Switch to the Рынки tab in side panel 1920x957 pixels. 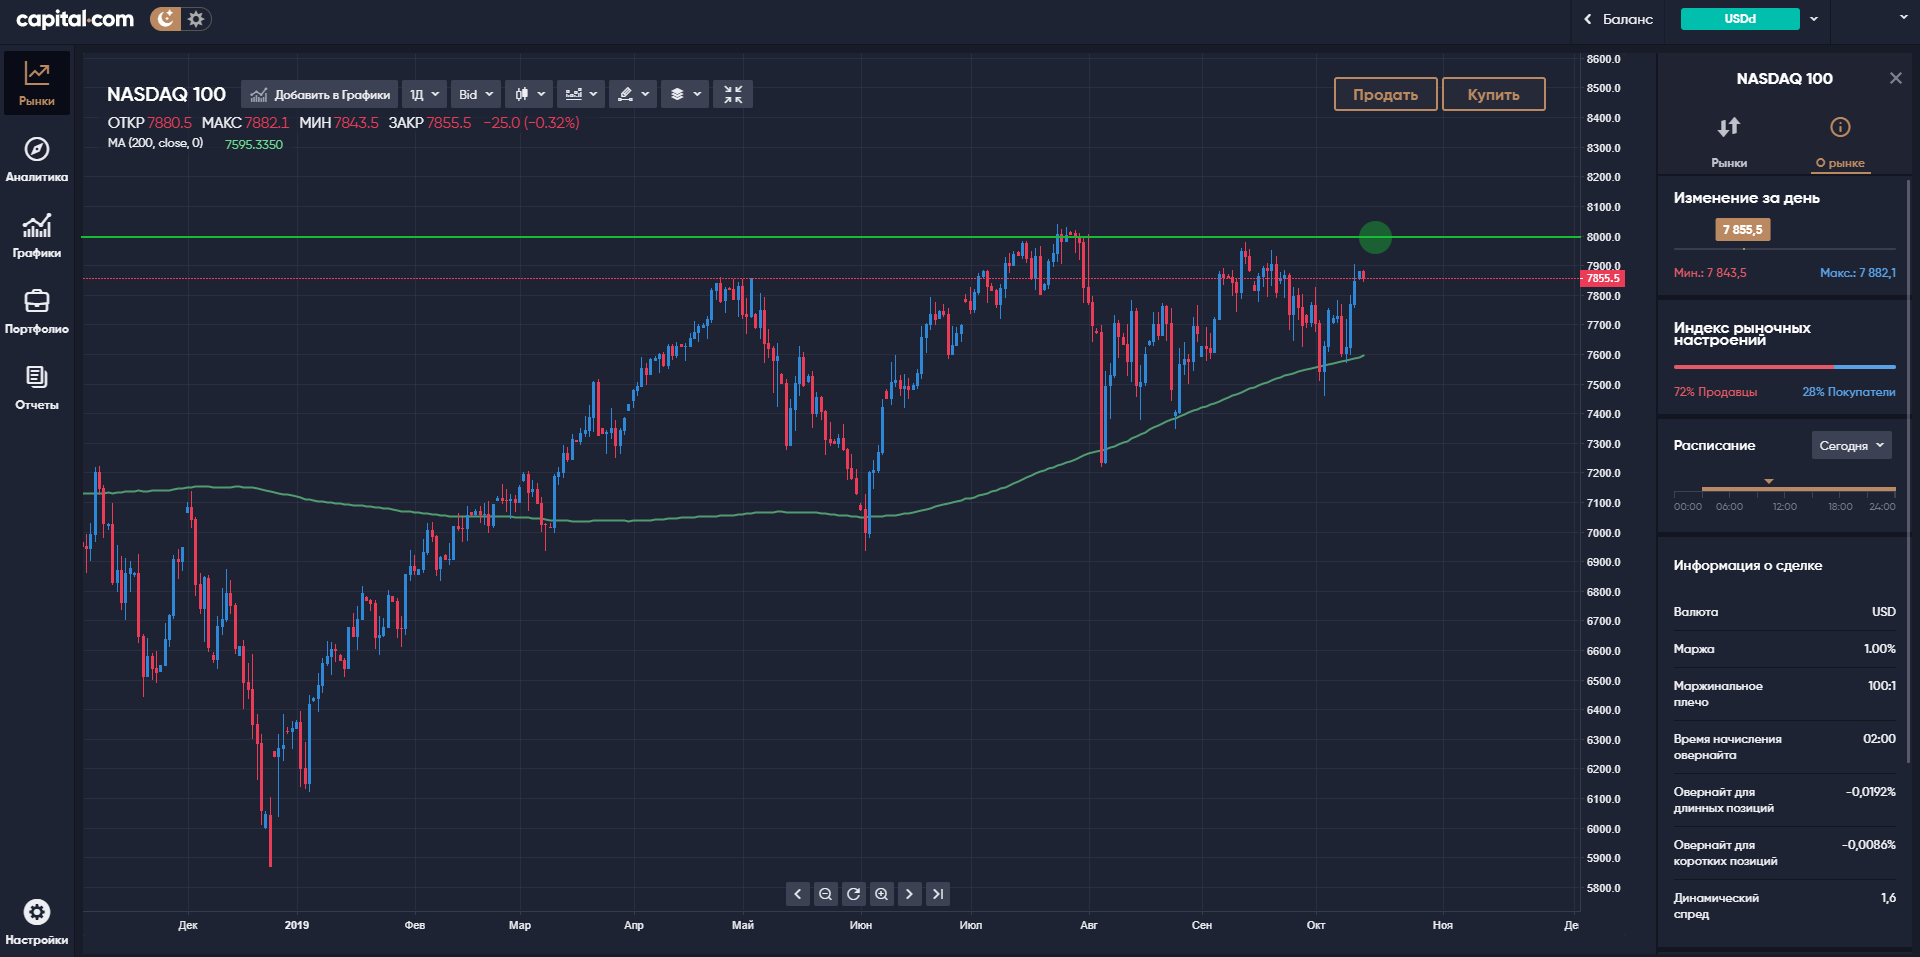pos(1729,141)
